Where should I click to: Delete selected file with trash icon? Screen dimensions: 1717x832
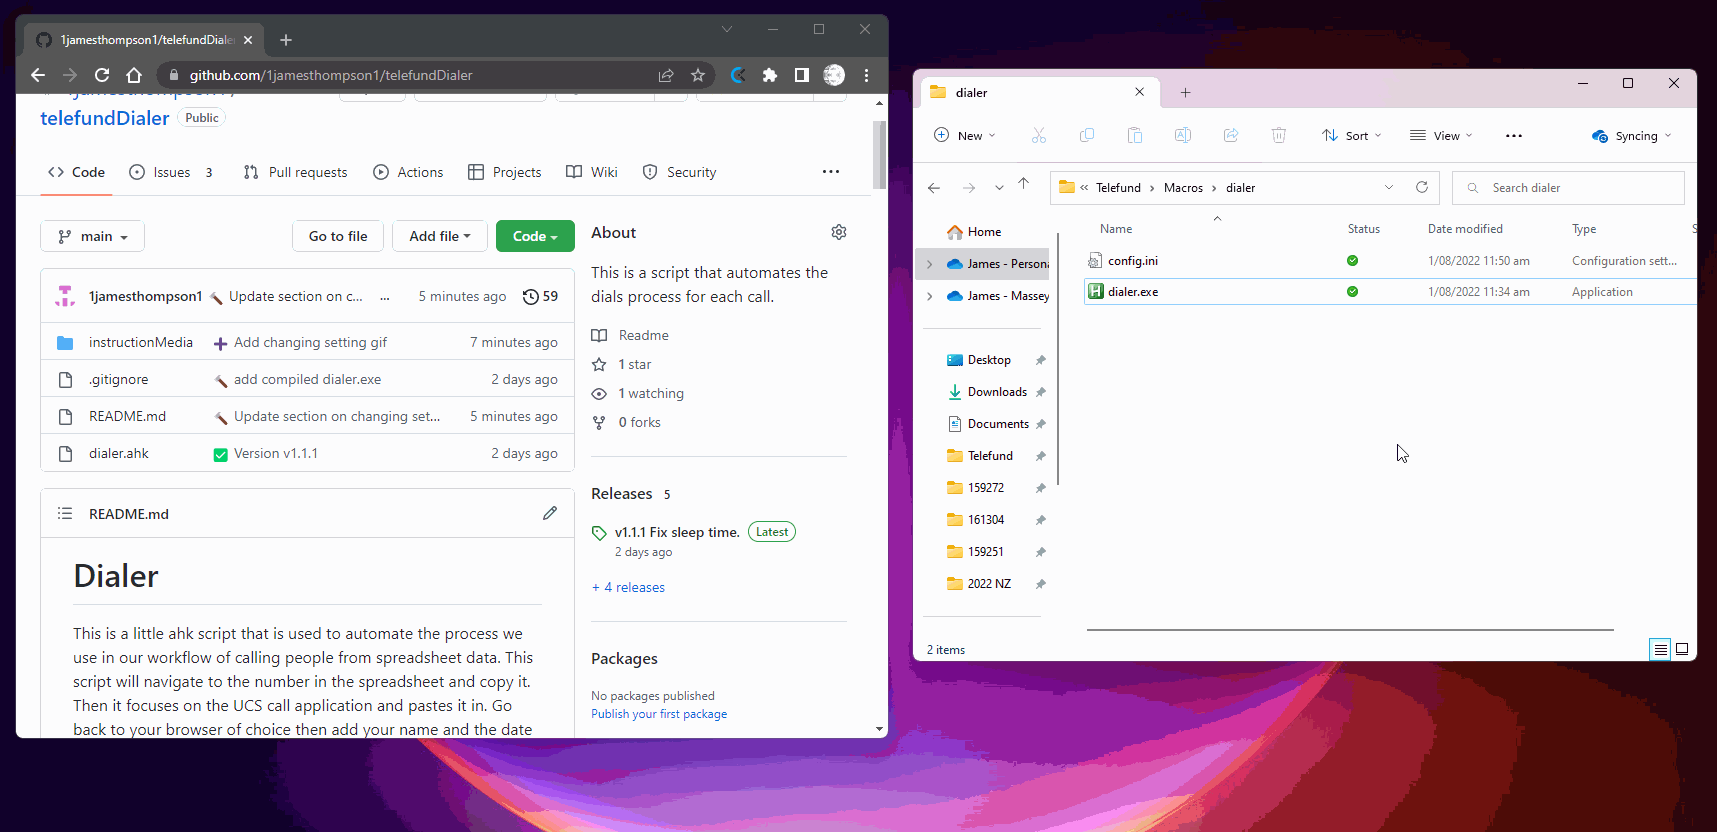(1279, 135)
